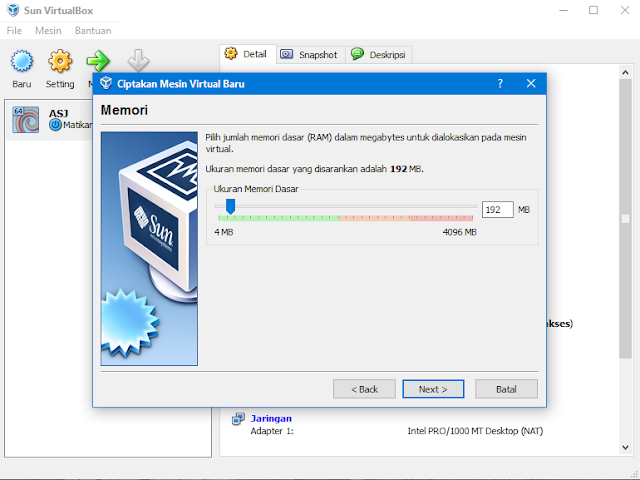
Task: Open machine Setting gear icon
Action: [x=60, y=61]
